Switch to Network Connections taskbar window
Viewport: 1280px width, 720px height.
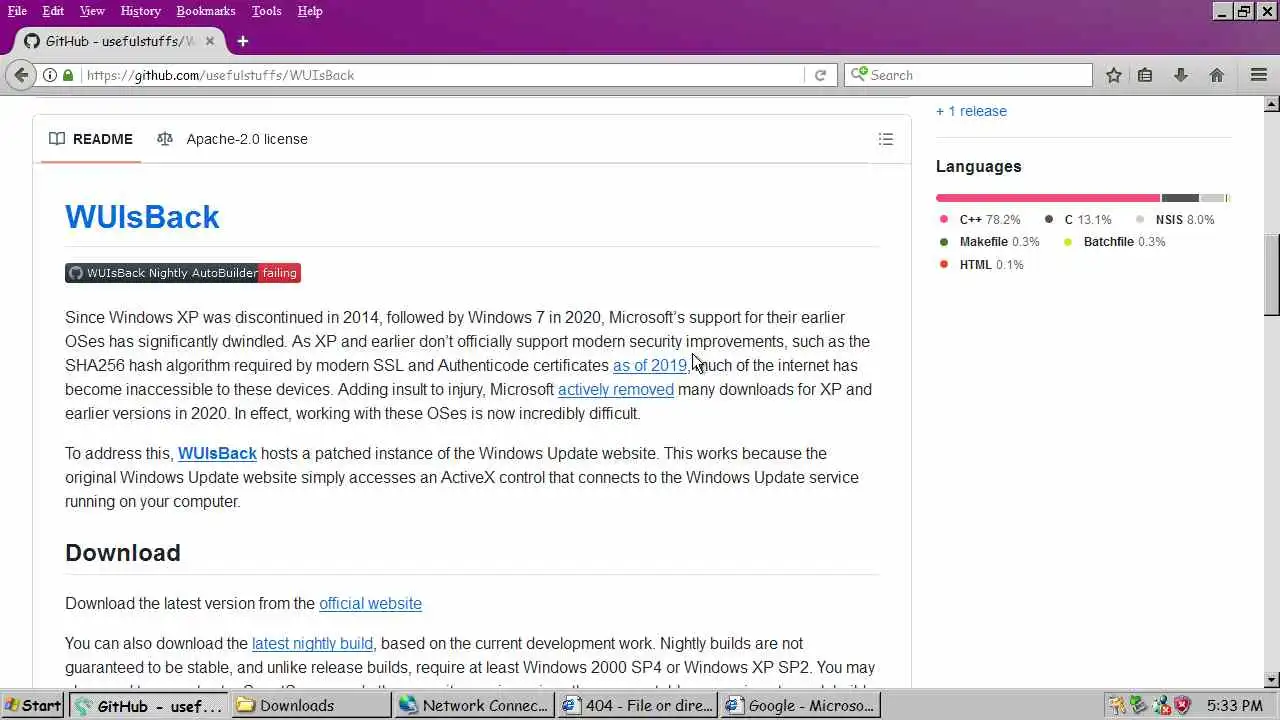coord(474,705)
